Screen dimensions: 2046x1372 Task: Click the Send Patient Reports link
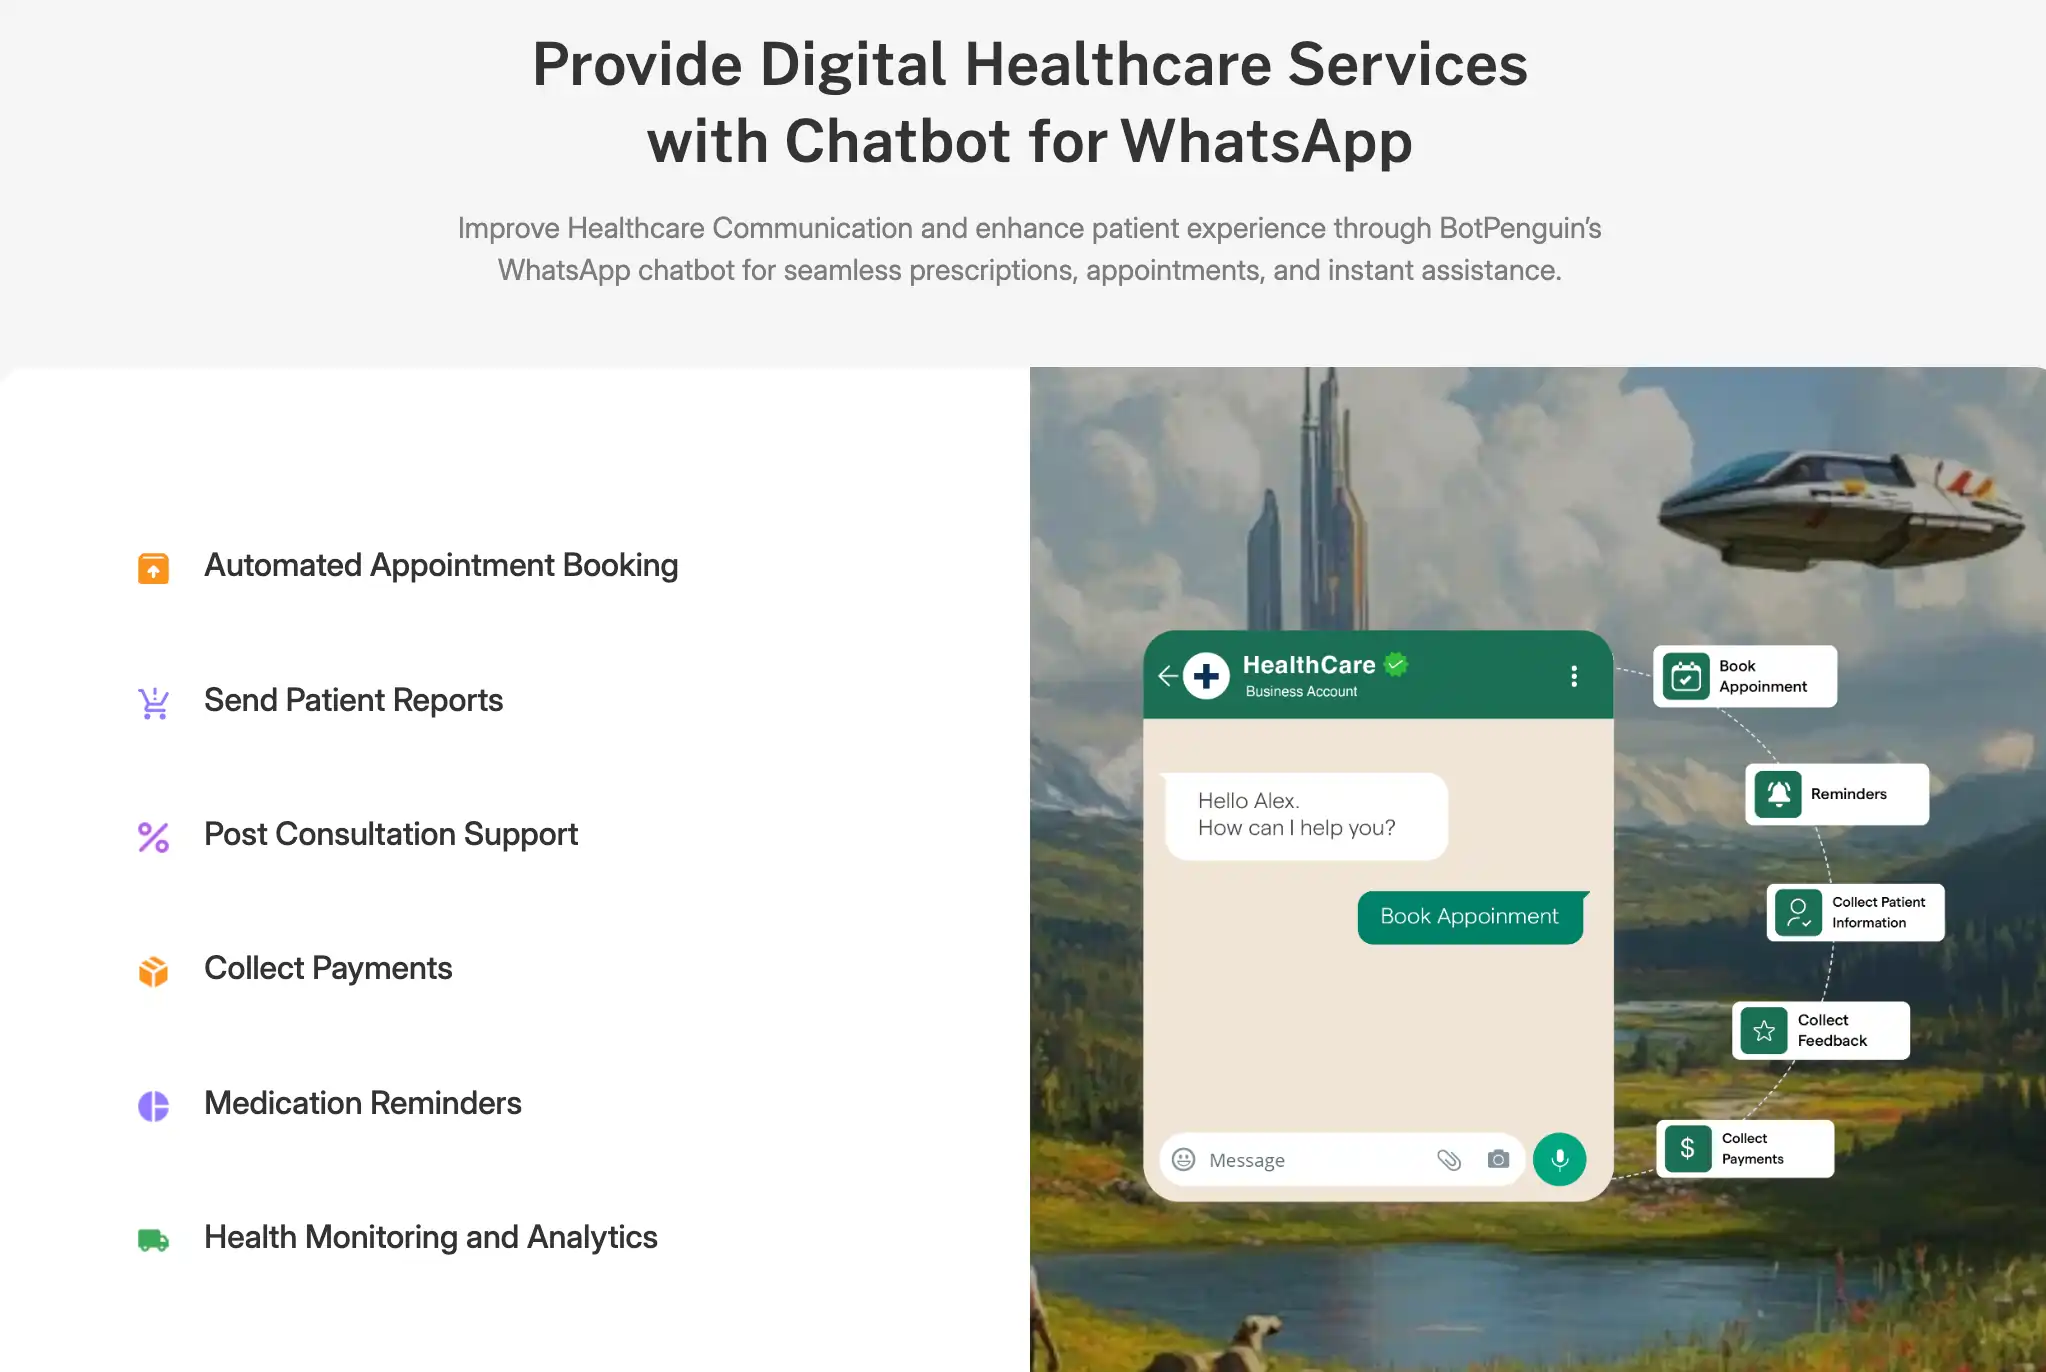352,700
